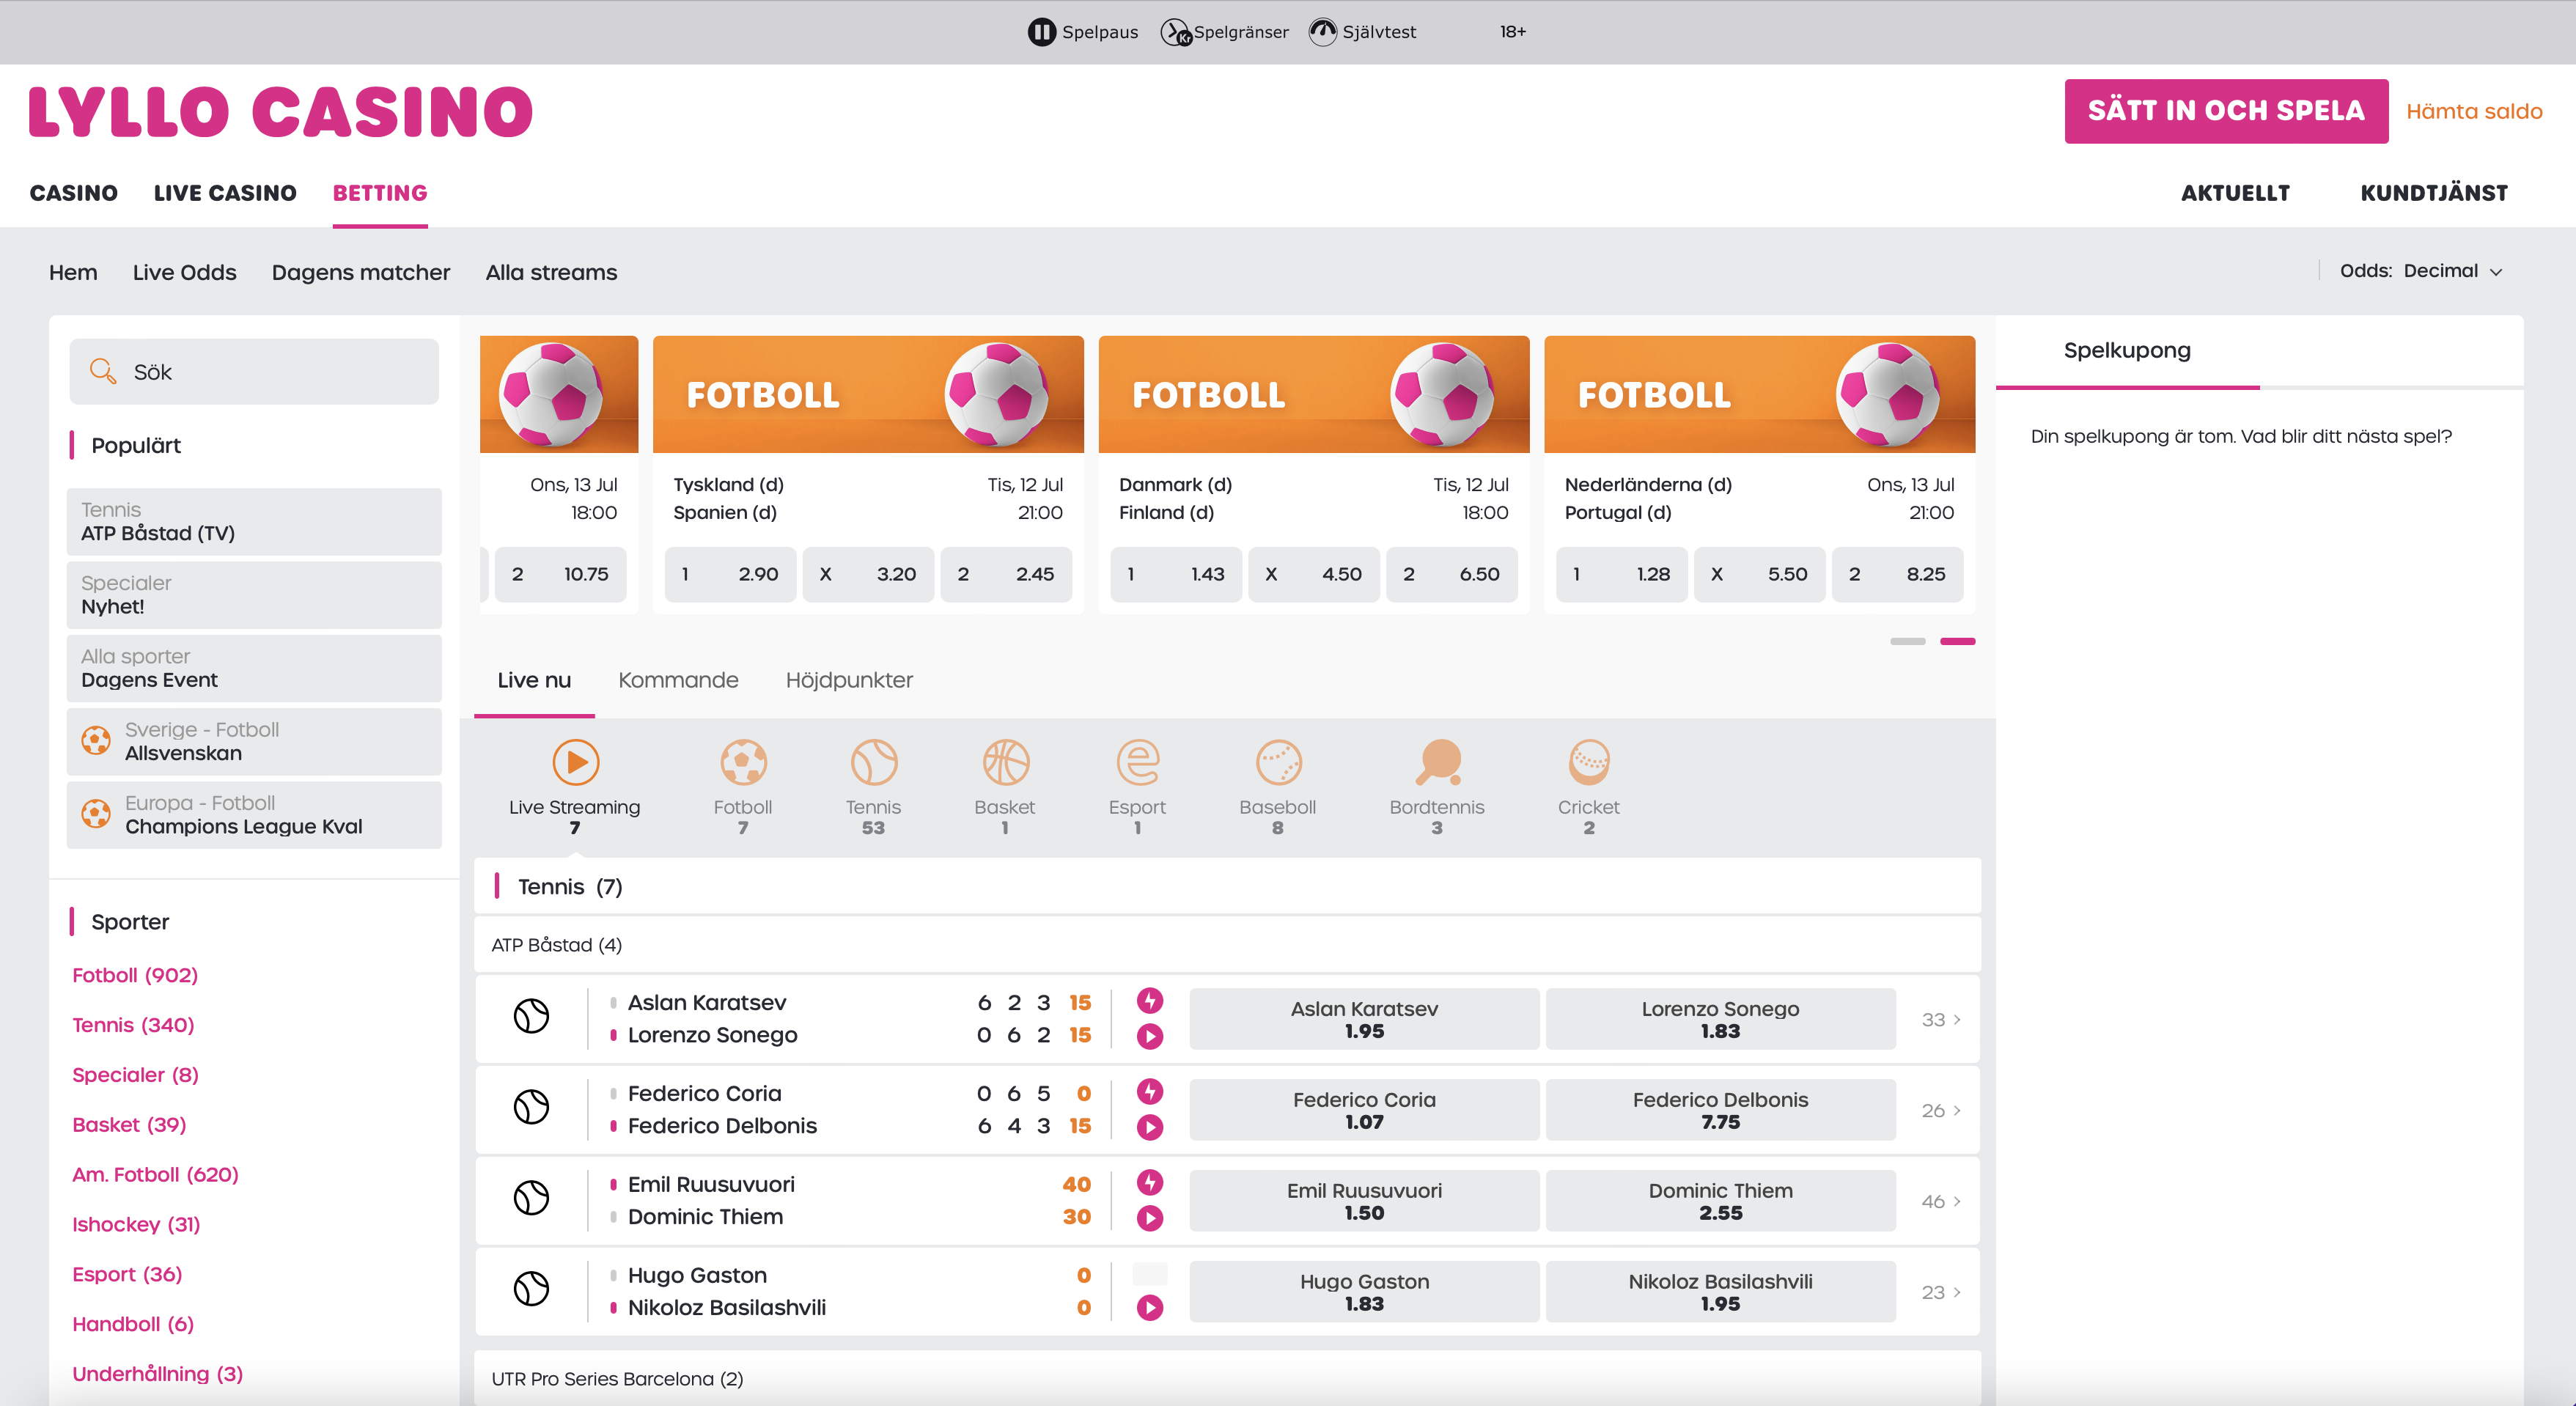Play stream for Karatsev vs Sonego match
2576x1406 pixels.
(x=1150, y=1036)
